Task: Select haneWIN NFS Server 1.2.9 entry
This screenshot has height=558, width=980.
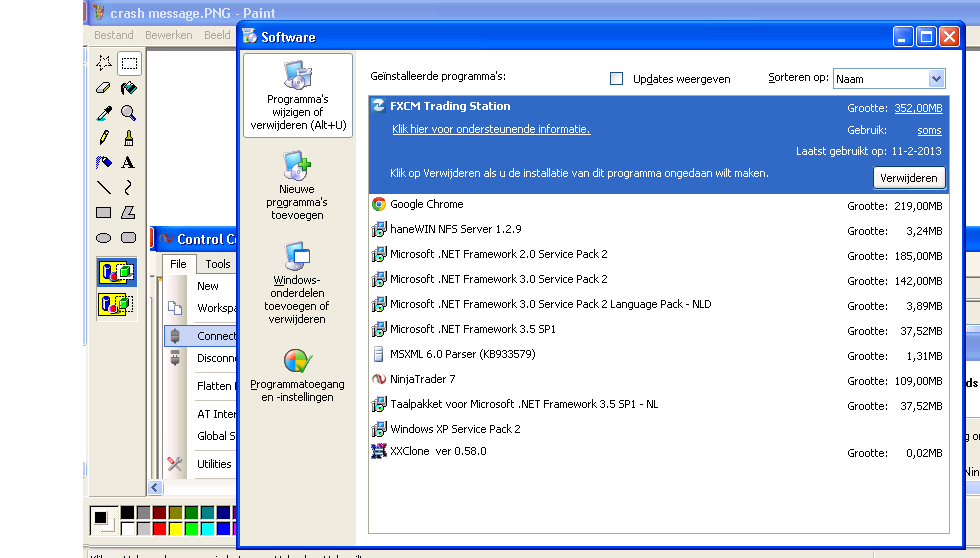Action: click(659, 230)
